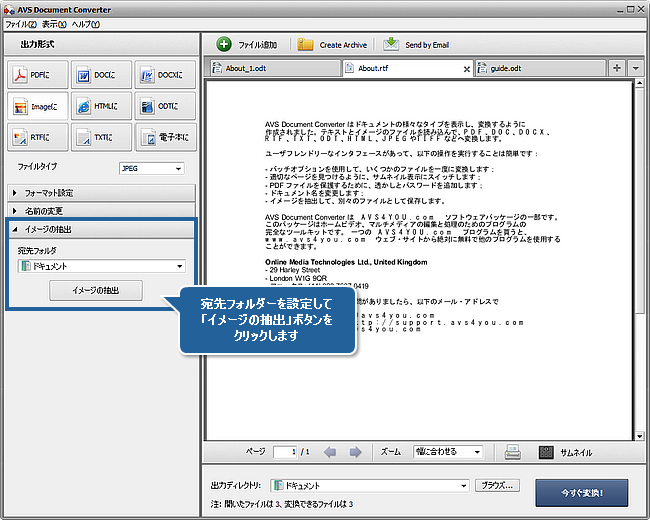The image size is (650, 520).
Task: Open the ファイル menu
Action: [21, 24]
